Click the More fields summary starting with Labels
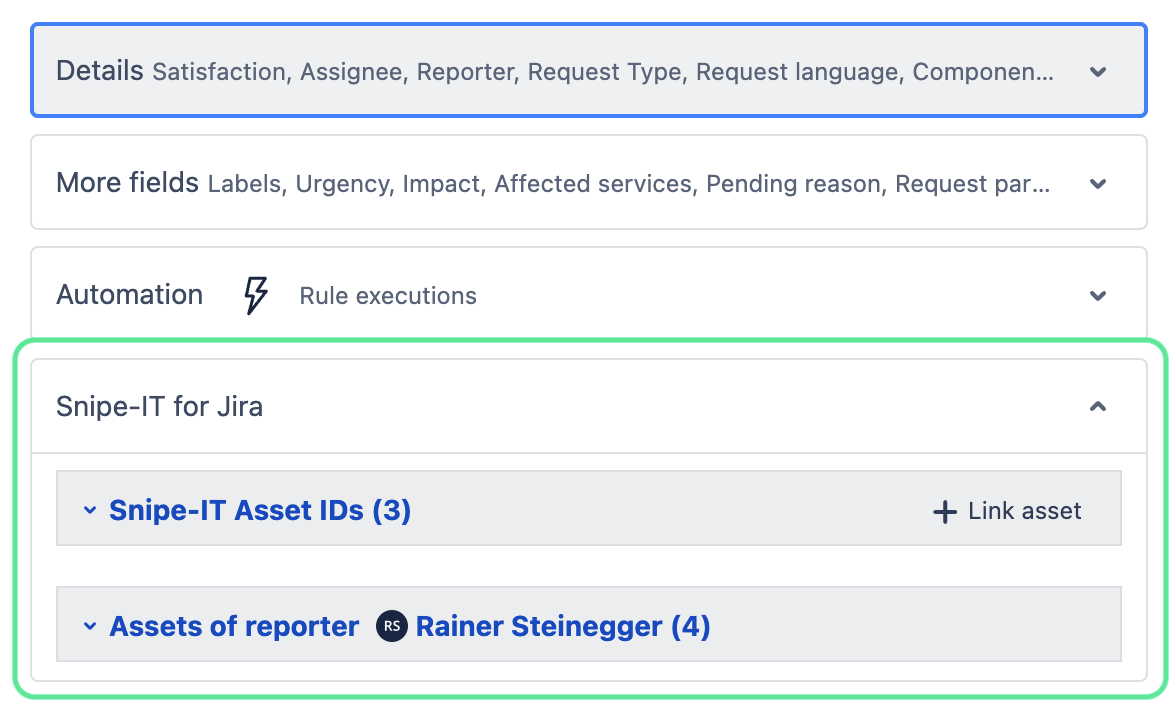 pyautogui.click(x=628, y=184)
